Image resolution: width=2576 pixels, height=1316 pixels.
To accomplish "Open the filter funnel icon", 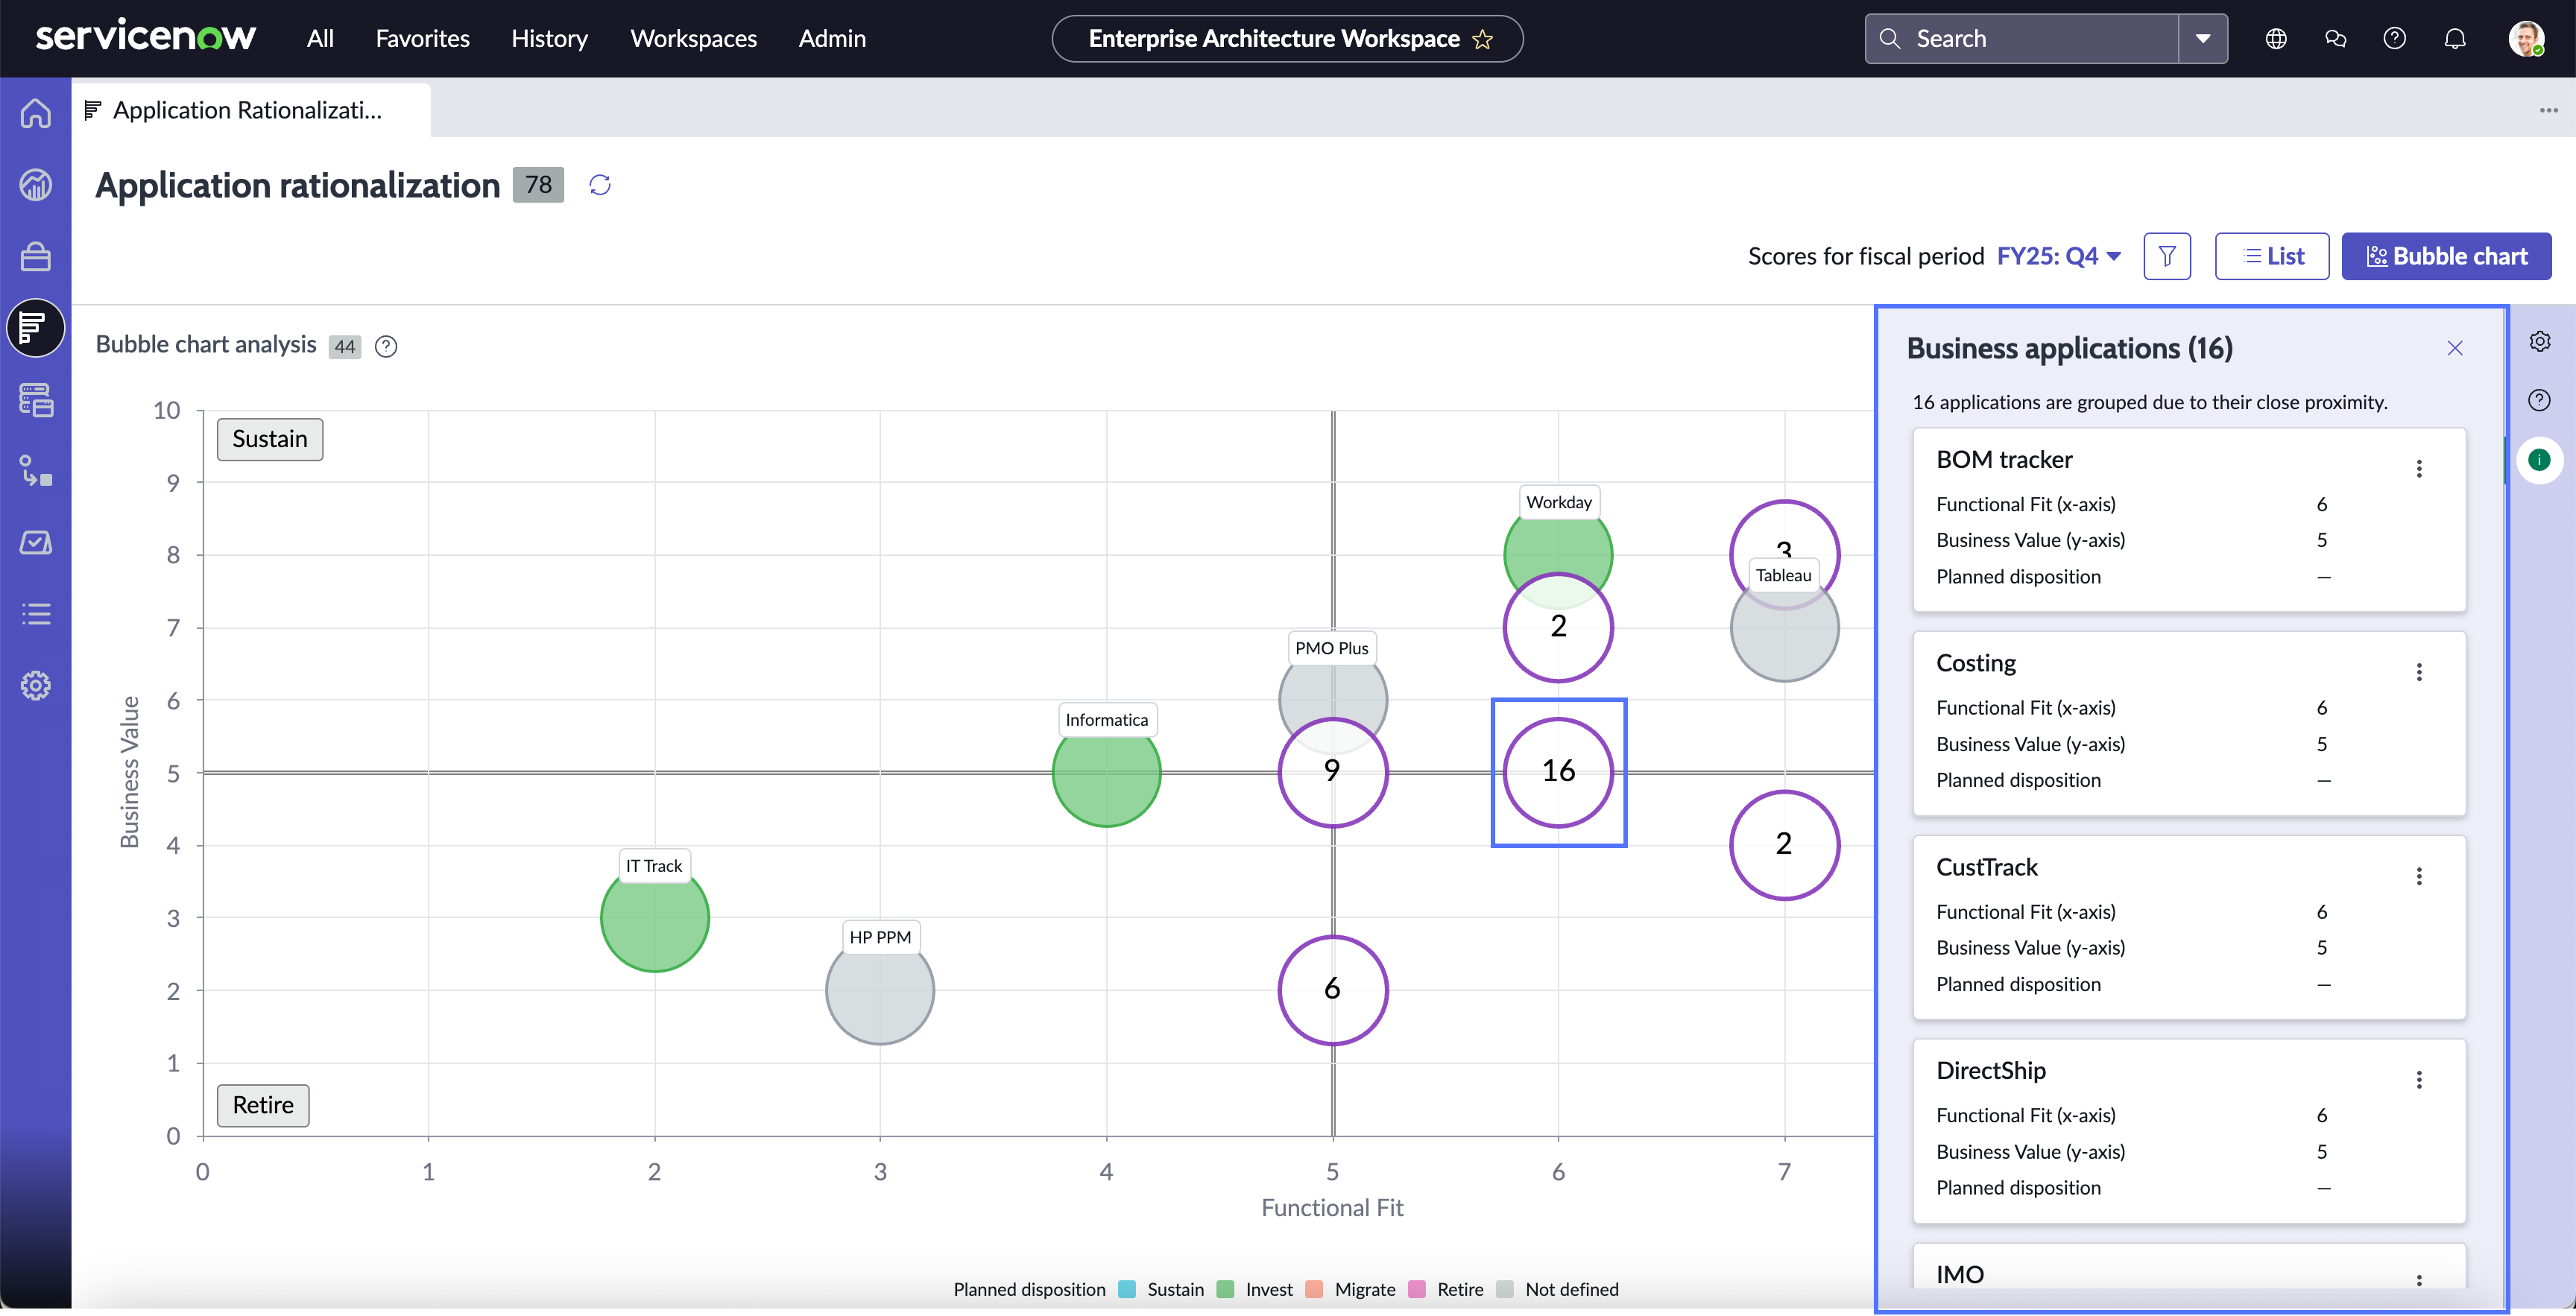I will click(x=2167, y=256).
